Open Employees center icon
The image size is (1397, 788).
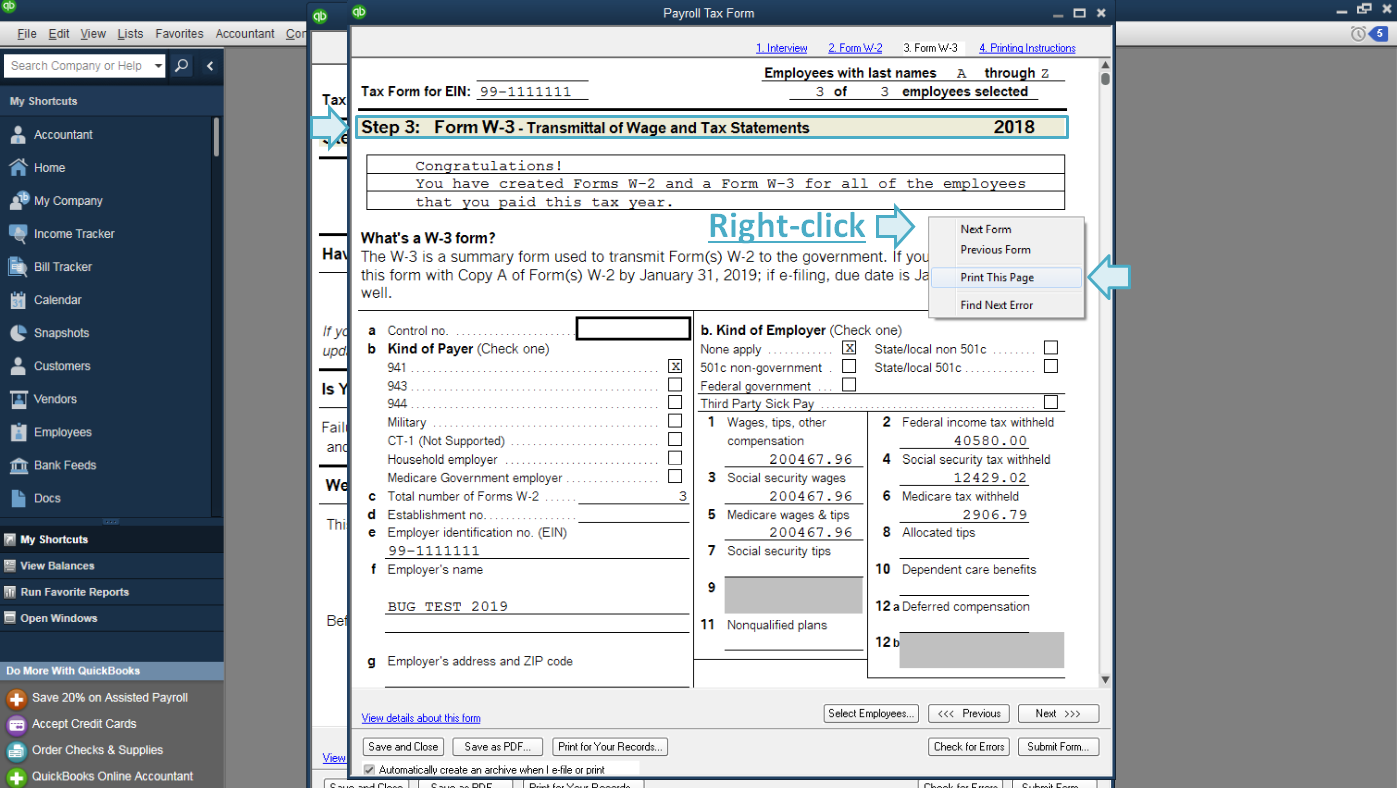(x=18, y=431)
